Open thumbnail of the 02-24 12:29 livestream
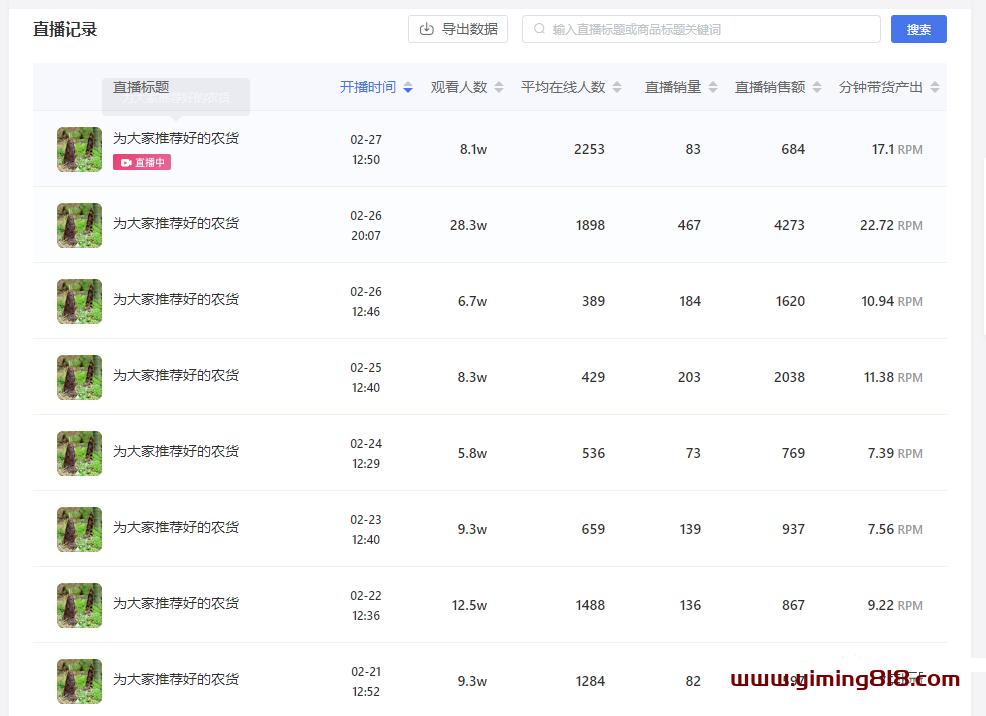This screenshot has height=716, width=986. click(x=79, y=453)
